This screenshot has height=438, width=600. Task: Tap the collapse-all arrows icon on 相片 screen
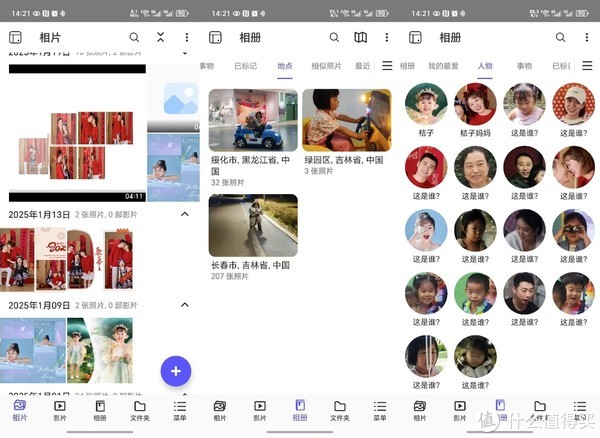pyautogui.click(x=161, y=37)
